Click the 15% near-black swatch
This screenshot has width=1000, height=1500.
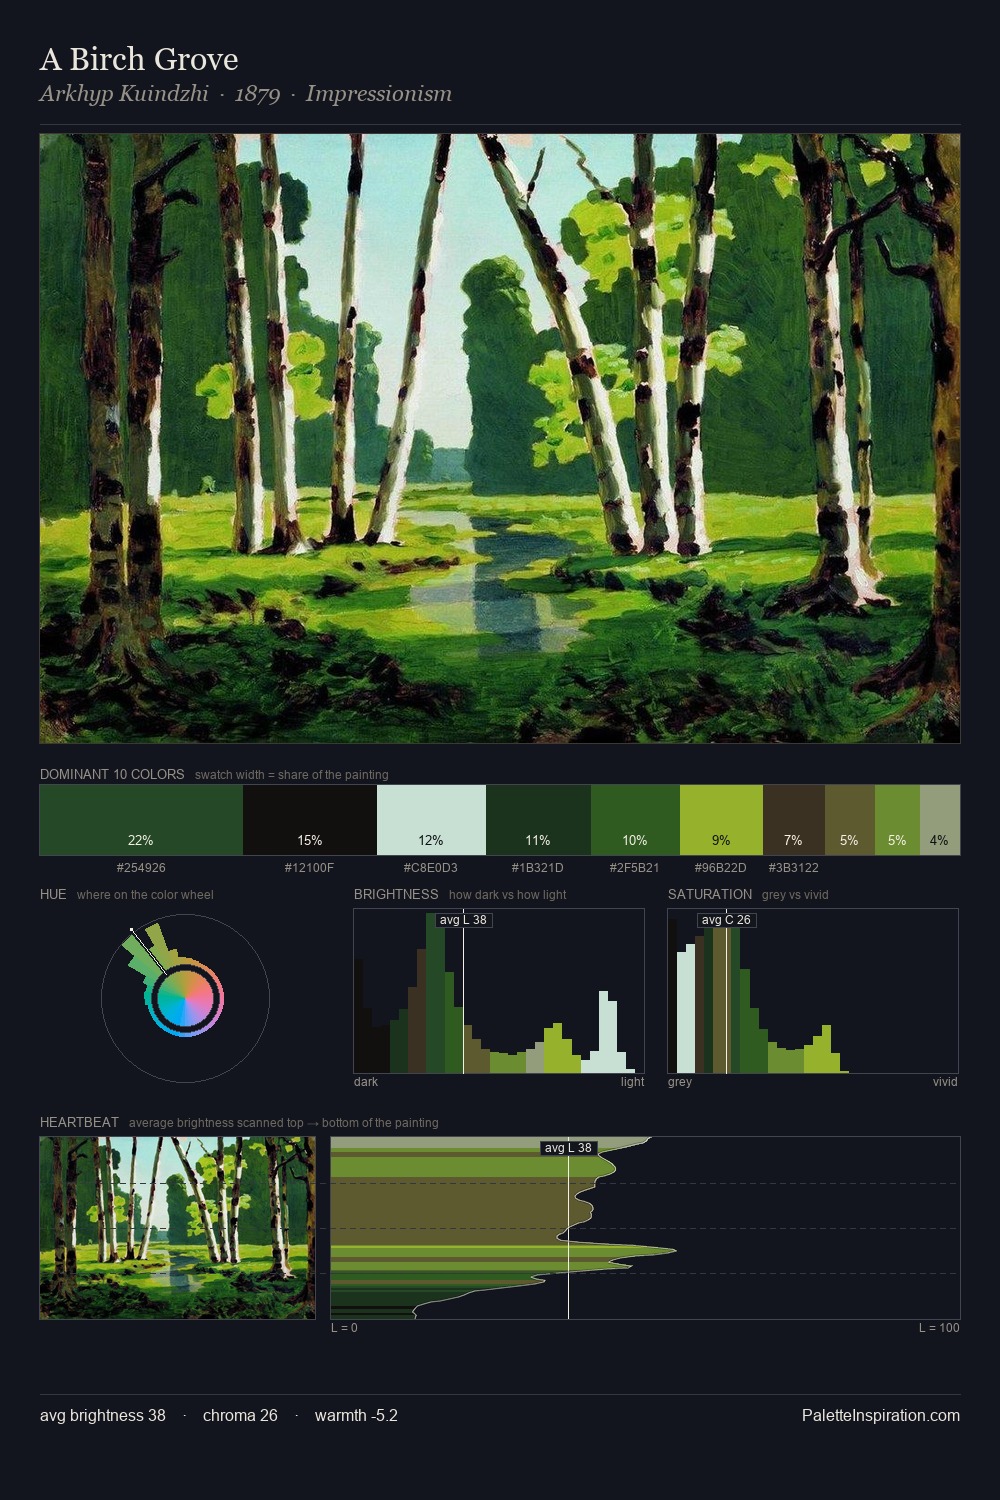(x=310, y=820)
